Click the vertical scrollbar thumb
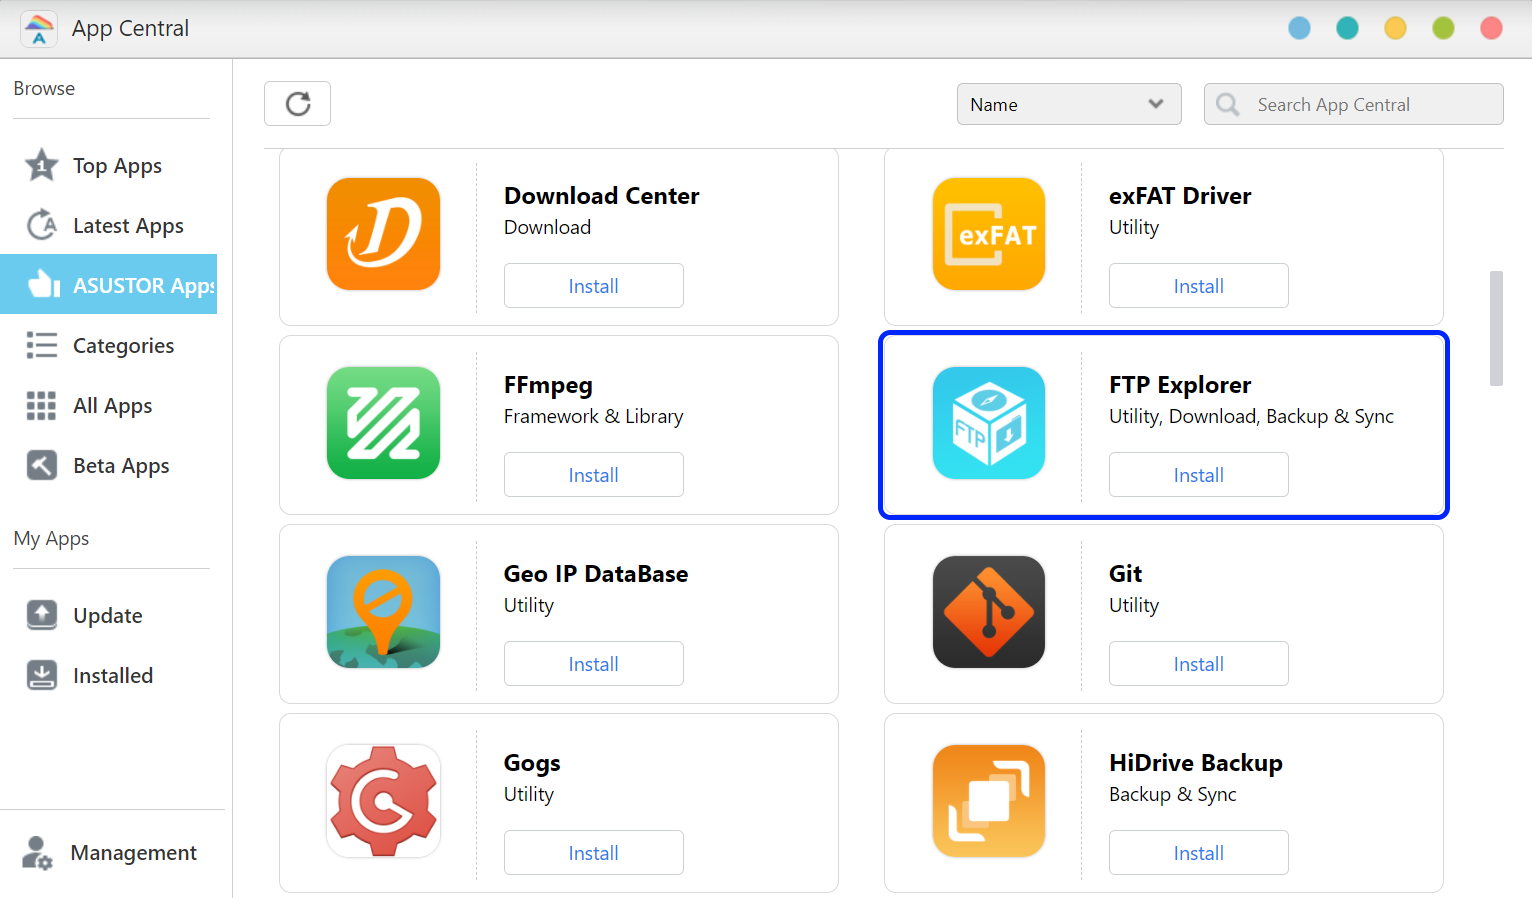Image resolution: width=1532 pixels, height=898 pixels. pos(1496,328)
